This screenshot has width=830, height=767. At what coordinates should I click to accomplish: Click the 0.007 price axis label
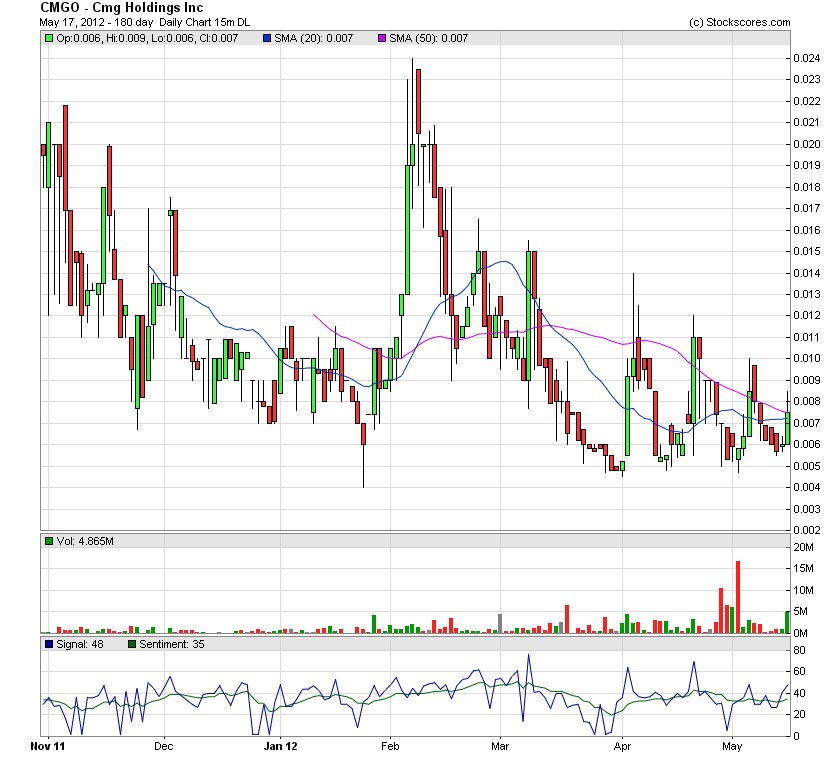807,423
